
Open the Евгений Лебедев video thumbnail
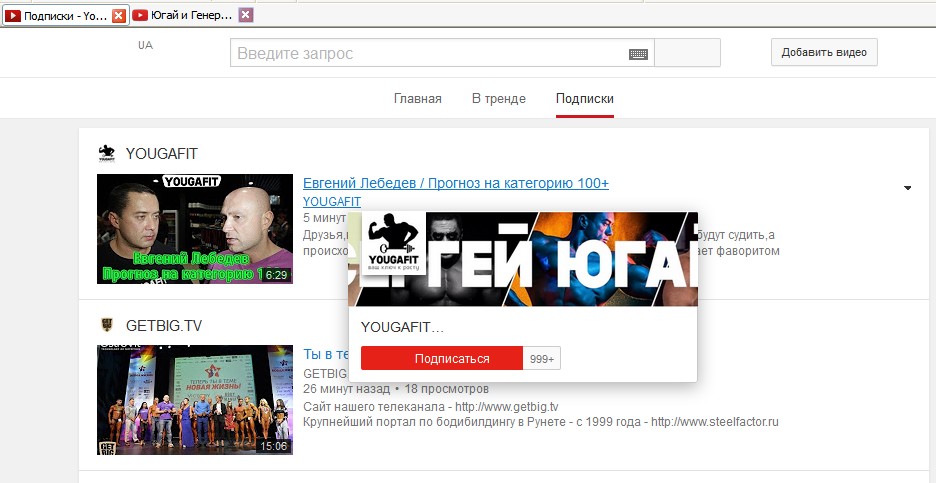pyautogui.click(x=194, y=229)
